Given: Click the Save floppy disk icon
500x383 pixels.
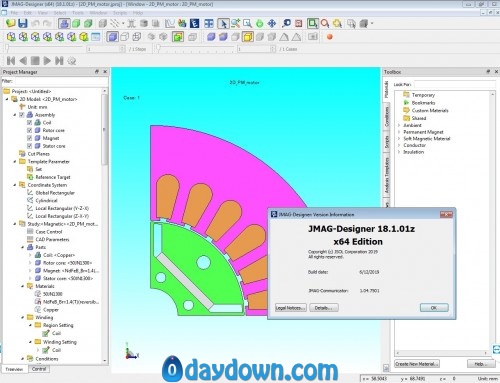Looking at the screenshot, I should (22, 23).
